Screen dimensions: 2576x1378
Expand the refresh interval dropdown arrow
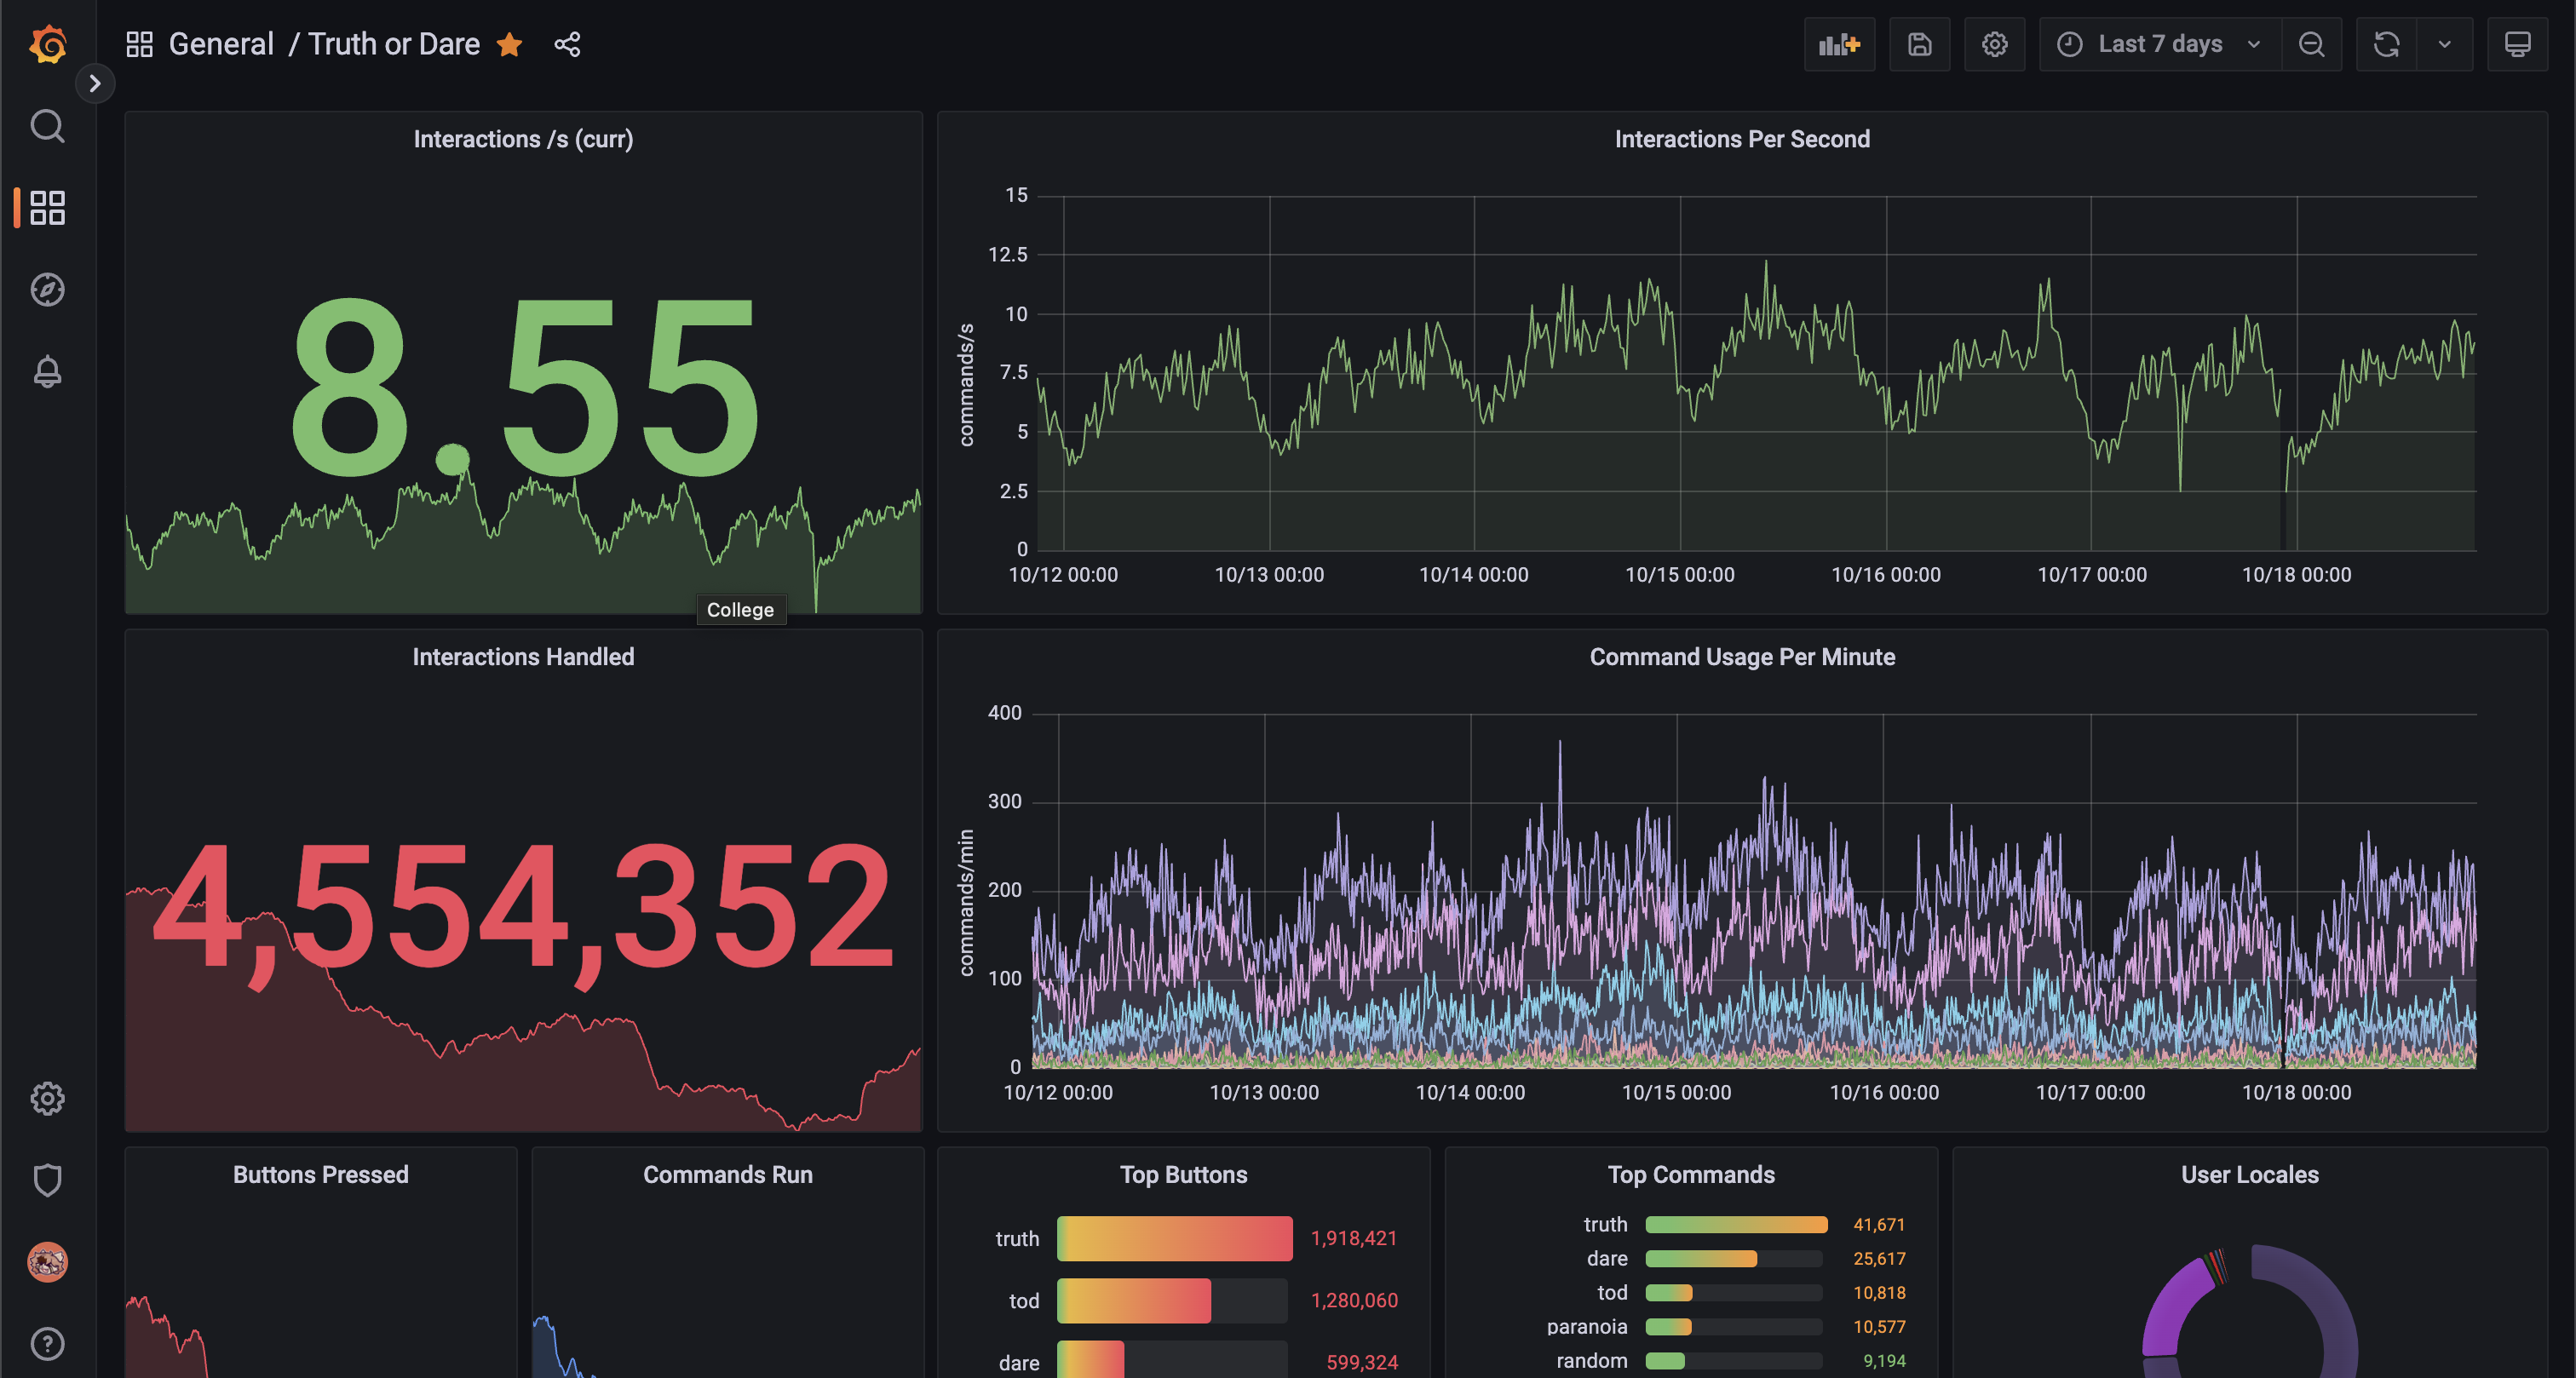pyautogui.click(x=2444, y=44)
